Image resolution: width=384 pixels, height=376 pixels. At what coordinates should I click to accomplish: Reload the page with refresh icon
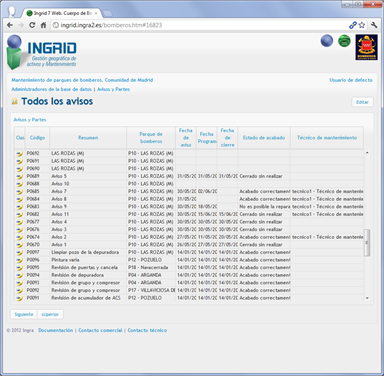32,25
